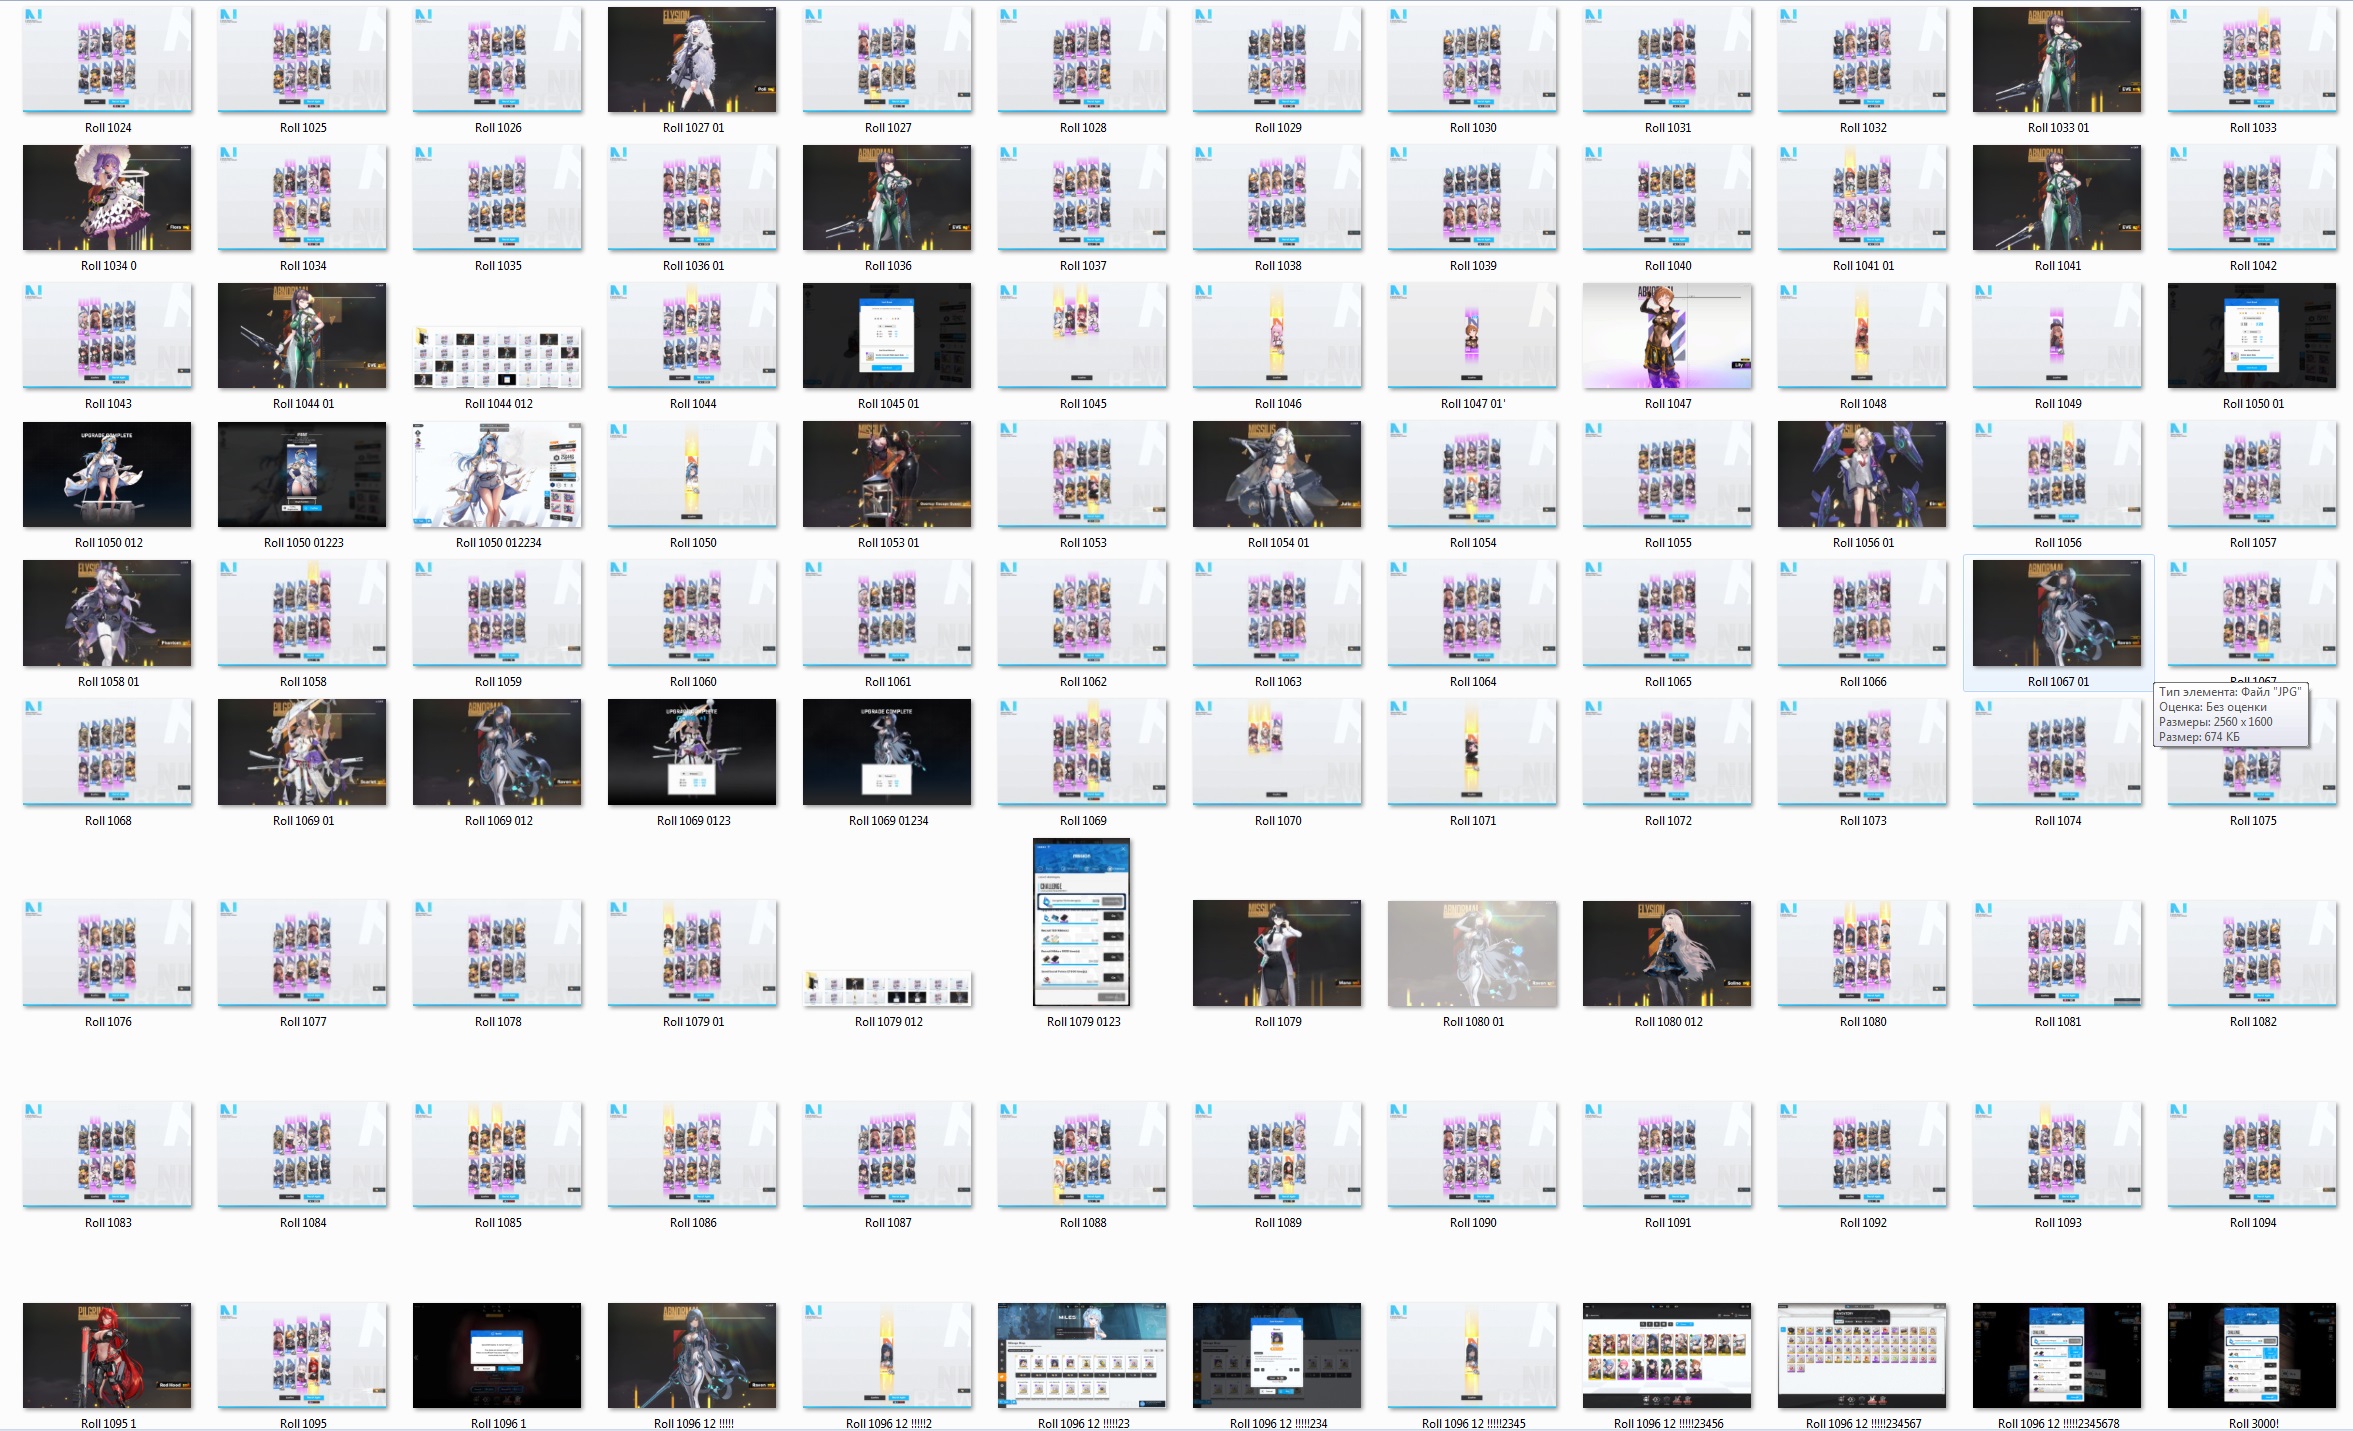Open the tall Roll 1079 0123 phone screenshot
The height and width of the screenshot is (1431, 2353).
pos(1081,922)
